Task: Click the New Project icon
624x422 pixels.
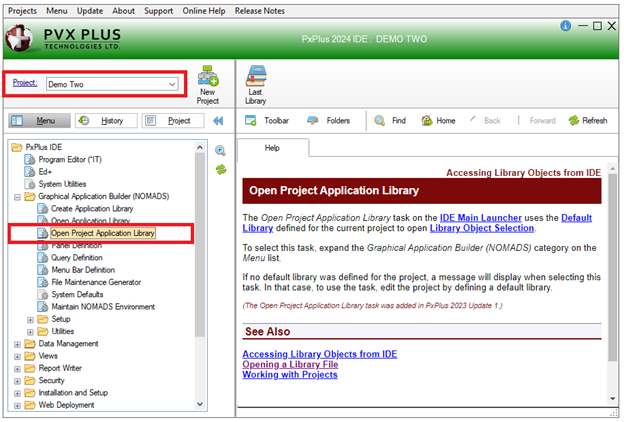Action: click(x=208, y=79)
